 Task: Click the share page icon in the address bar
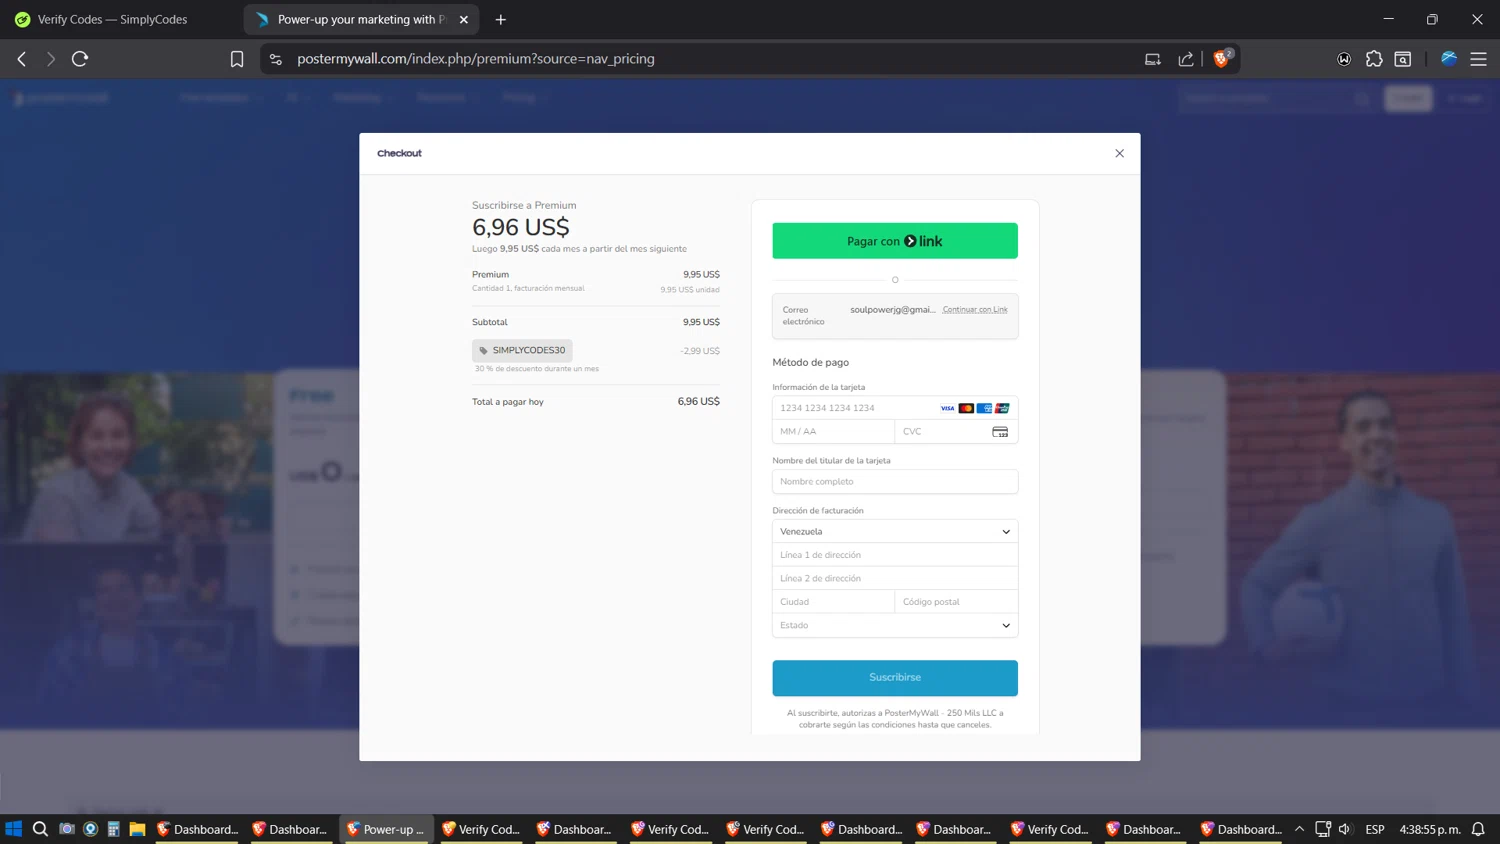1186,59
